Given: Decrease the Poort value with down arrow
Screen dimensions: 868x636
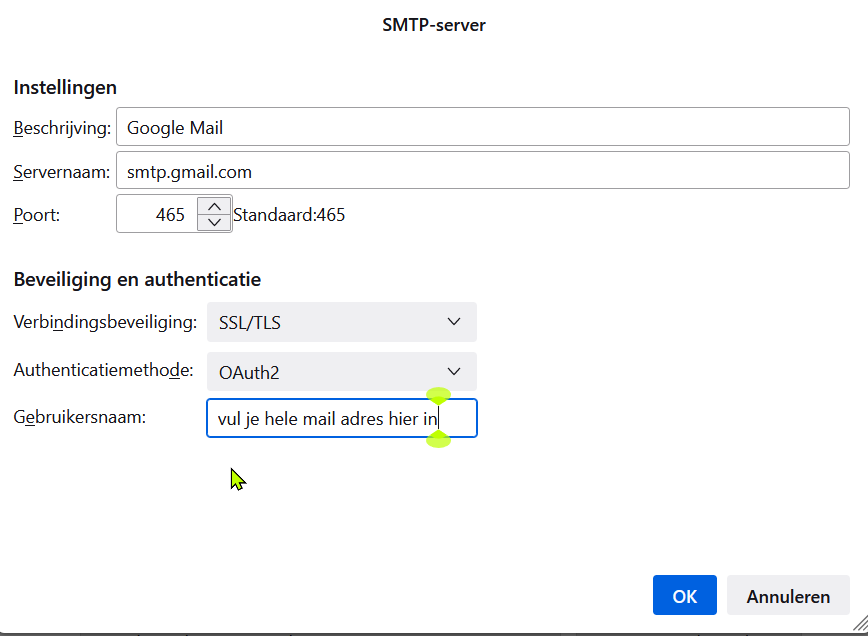Looking at the screenshot, I should [214, 223].
